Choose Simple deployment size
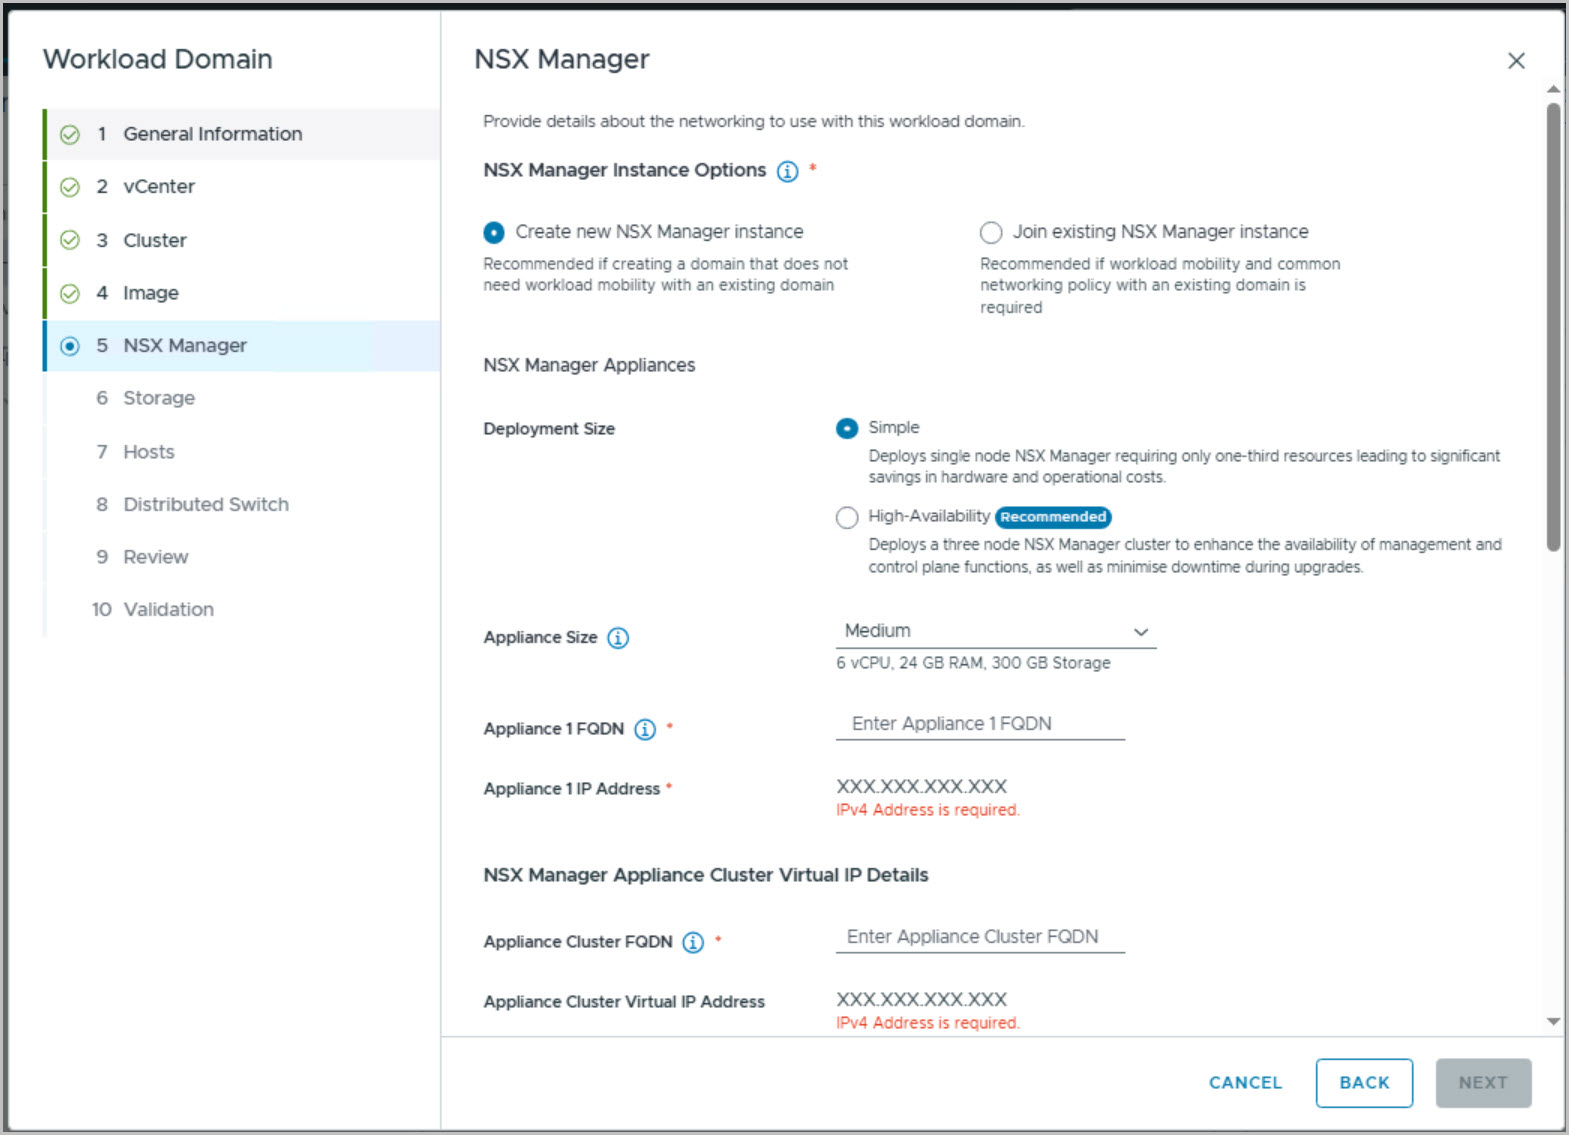Screen dimensions: 1569x1135 [x=847, y=428]
